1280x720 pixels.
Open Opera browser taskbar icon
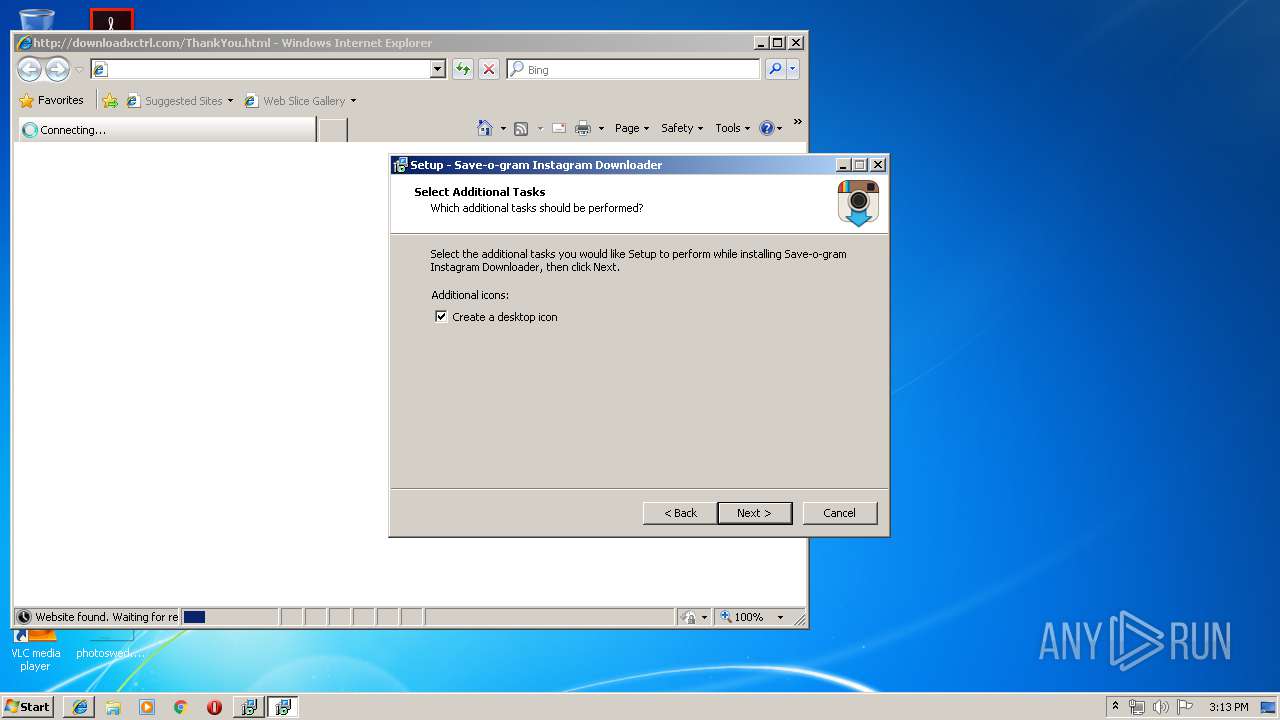[214, 707]
